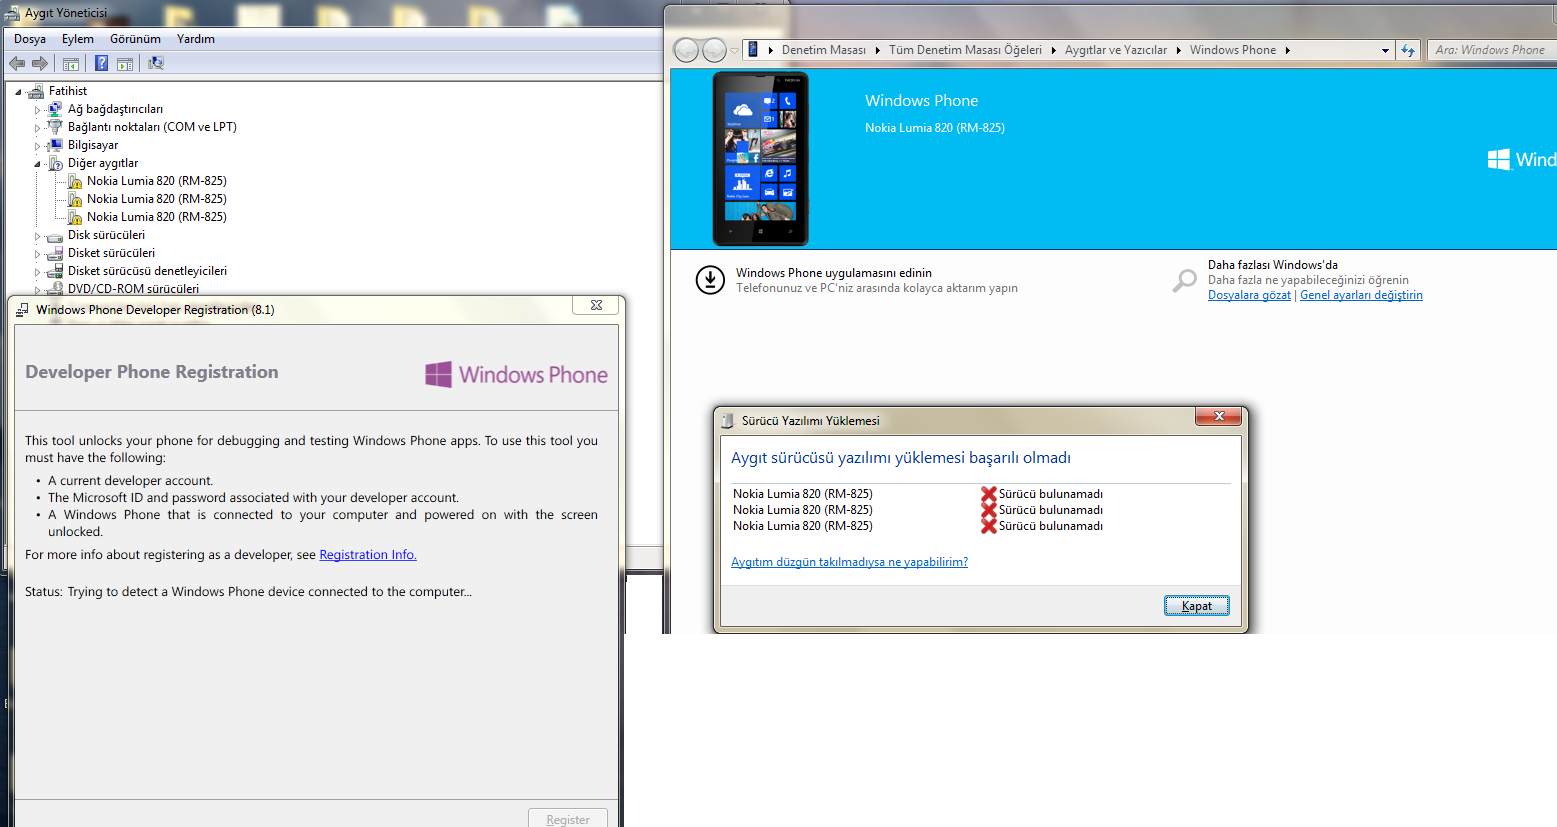Screen dimensions: 1557x827
Task: Open the Yardım menu
Action: [x=196, y=39]
